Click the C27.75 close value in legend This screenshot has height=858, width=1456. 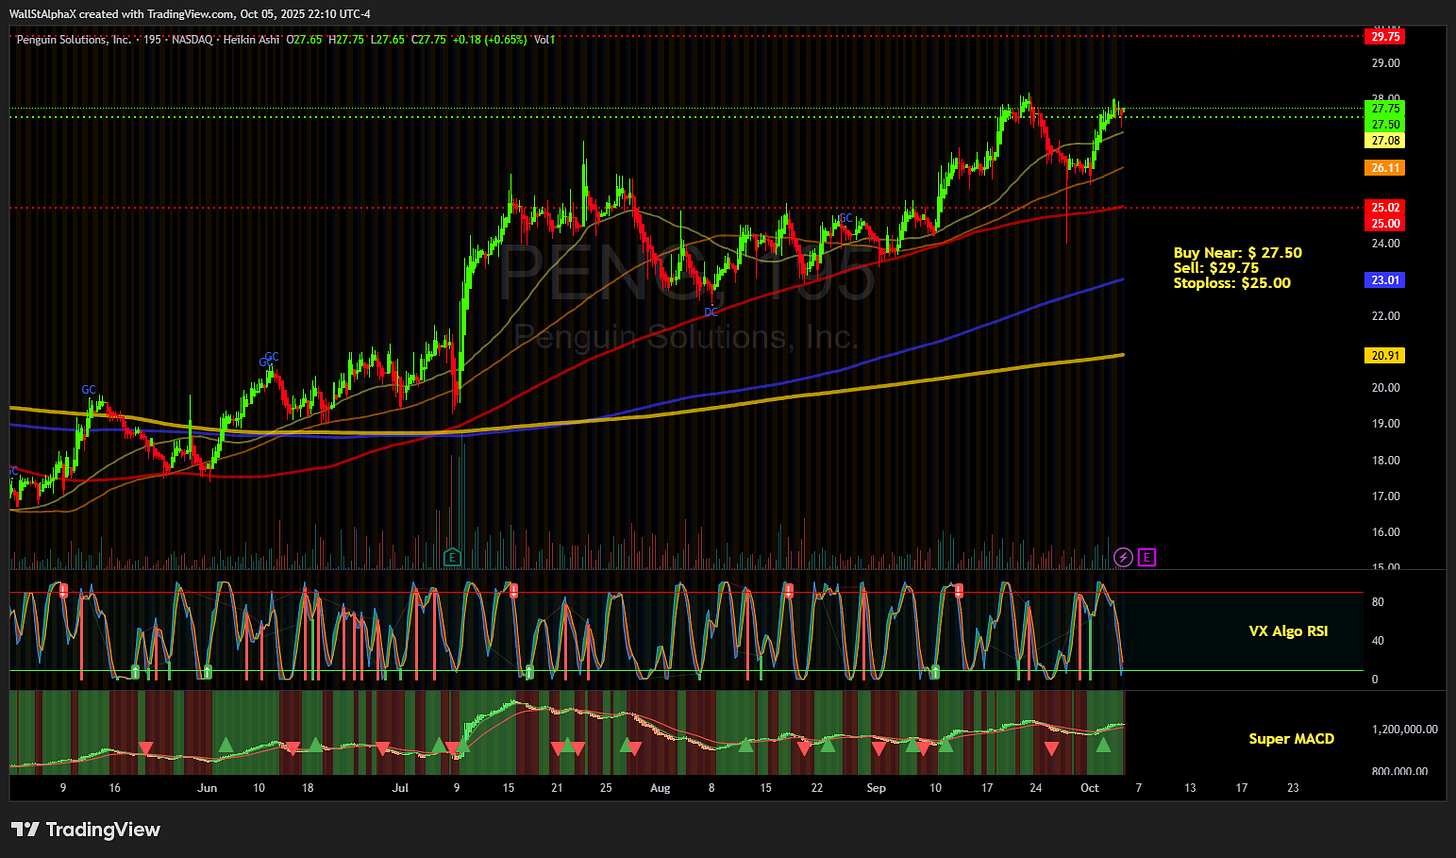point(431,39)
